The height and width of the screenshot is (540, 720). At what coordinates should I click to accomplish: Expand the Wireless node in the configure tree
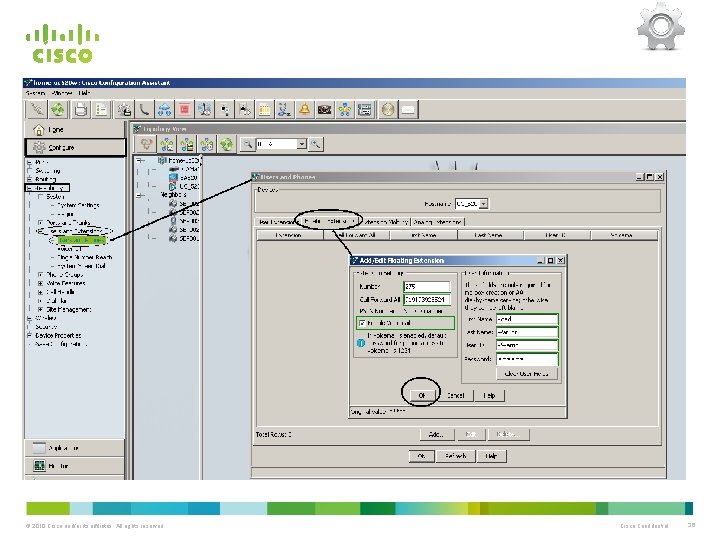coord(29,318)
